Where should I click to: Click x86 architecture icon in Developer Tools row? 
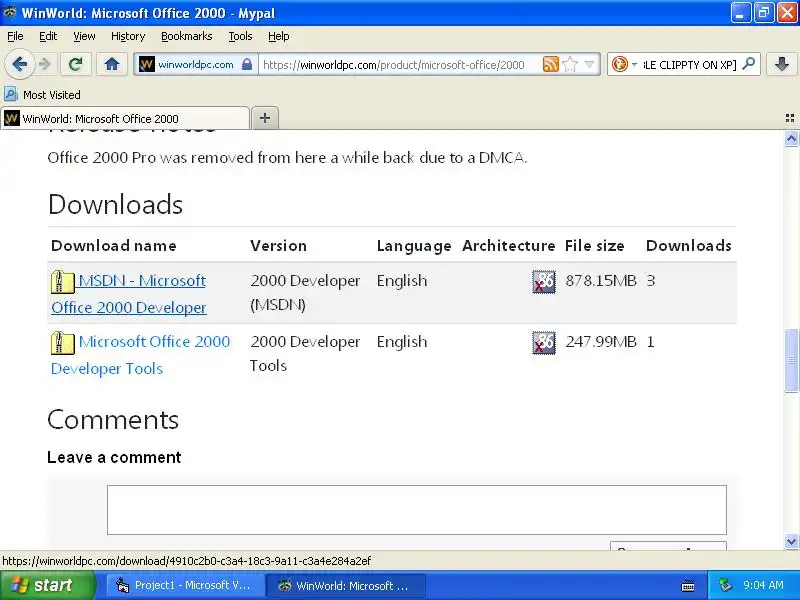tap(544, 342)
